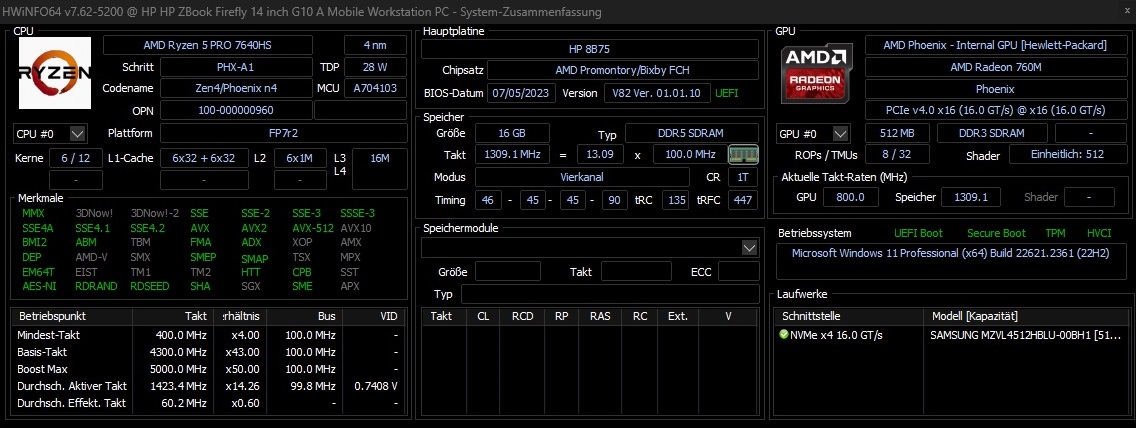This screenshot has width=1136, height=428.
Task: Click the UEFI Boot indicator
Action: (x=919, y=233)
